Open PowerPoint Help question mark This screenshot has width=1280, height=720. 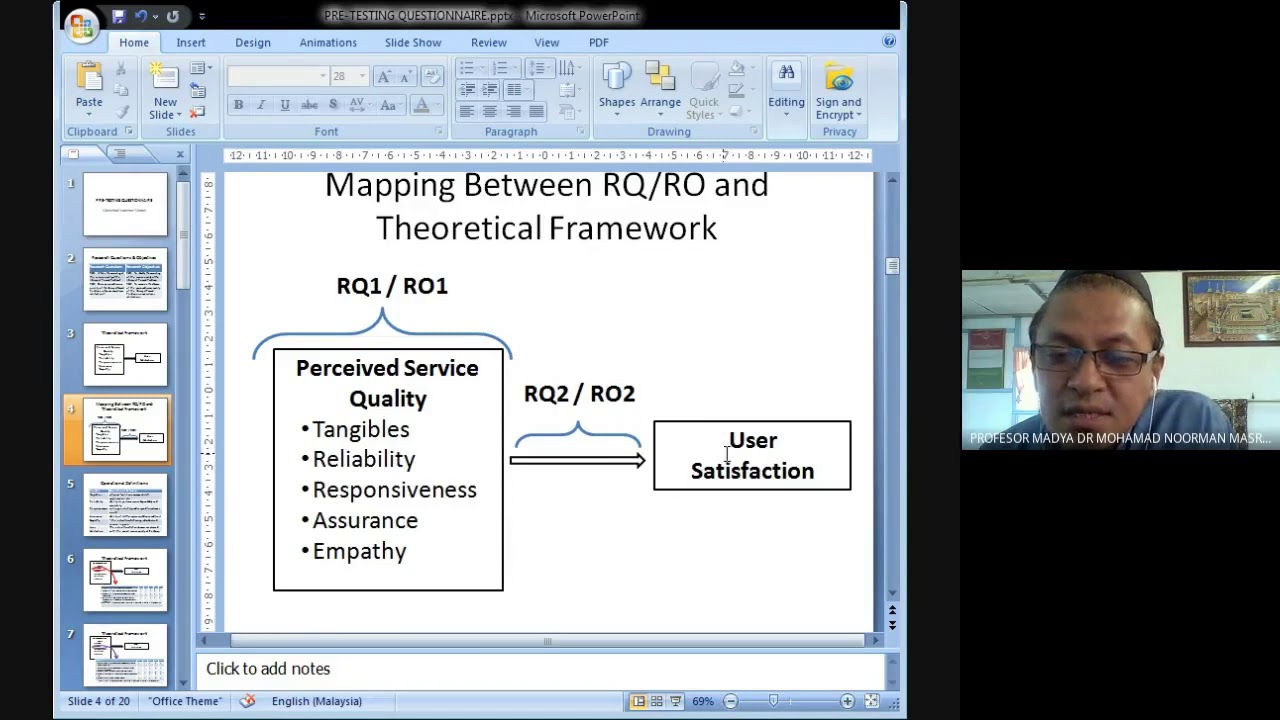tap(888, 42)
